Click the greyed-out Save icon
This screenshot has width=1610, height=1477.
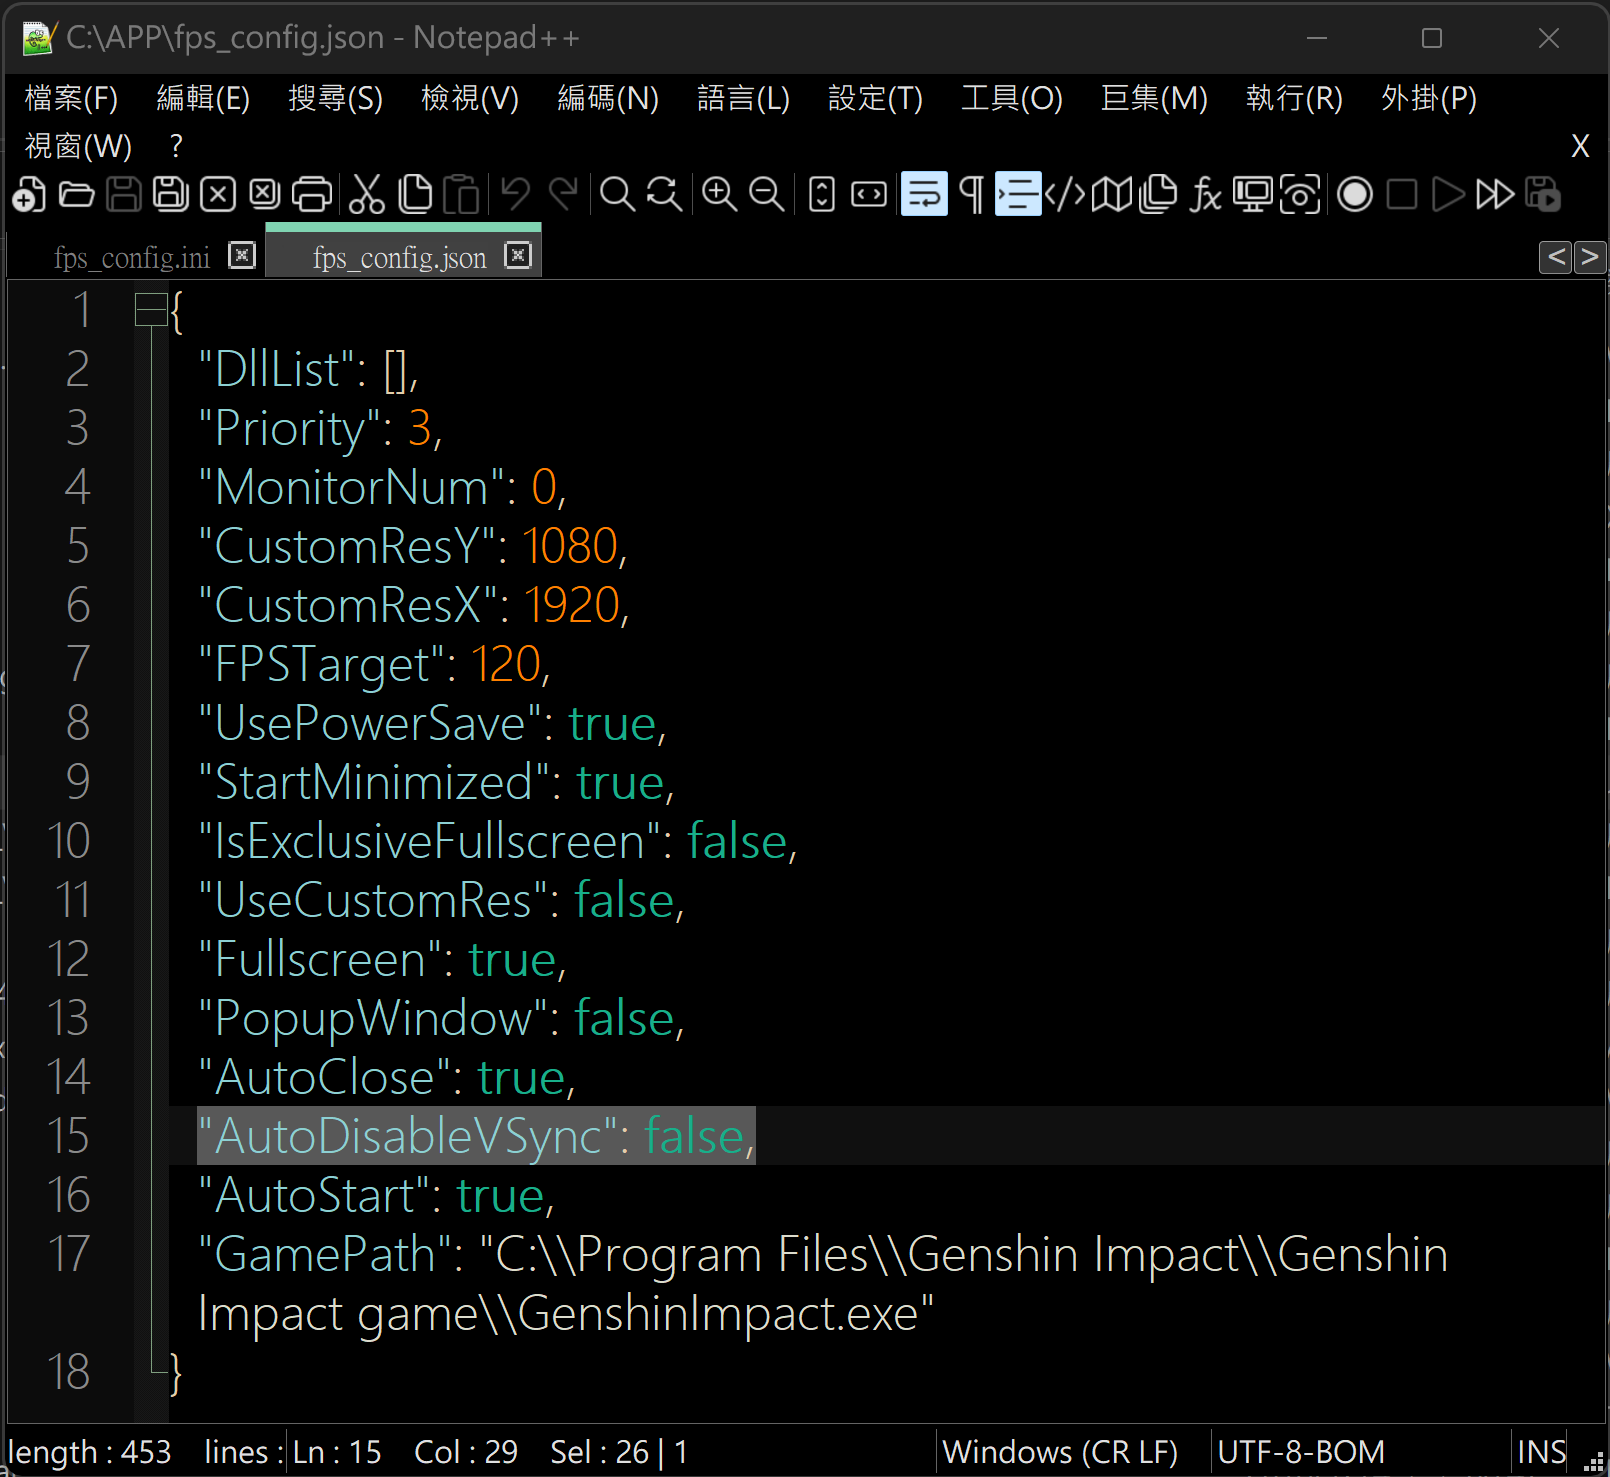point(123,194)
